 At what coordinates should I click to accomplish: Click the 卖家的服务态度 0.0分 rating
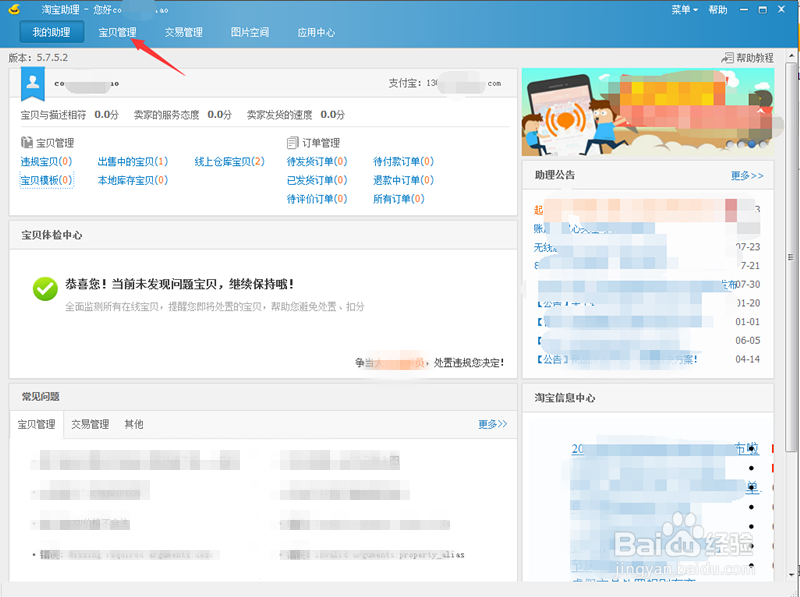coord(183,115)
